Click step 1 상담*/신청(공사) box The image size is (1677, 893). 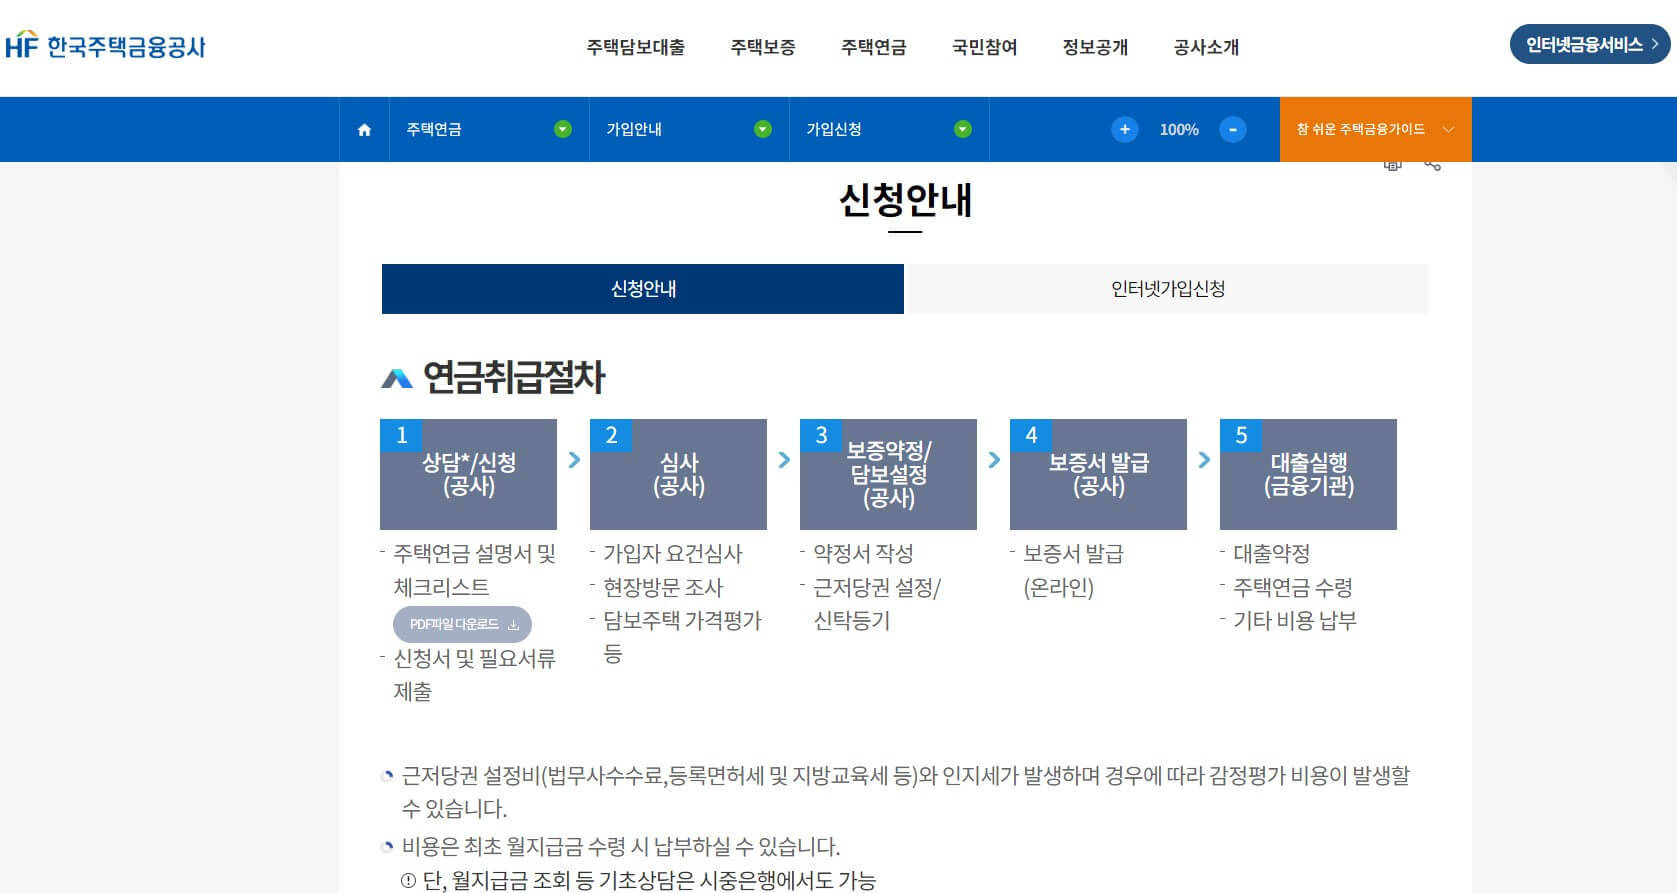coord(468,474)
